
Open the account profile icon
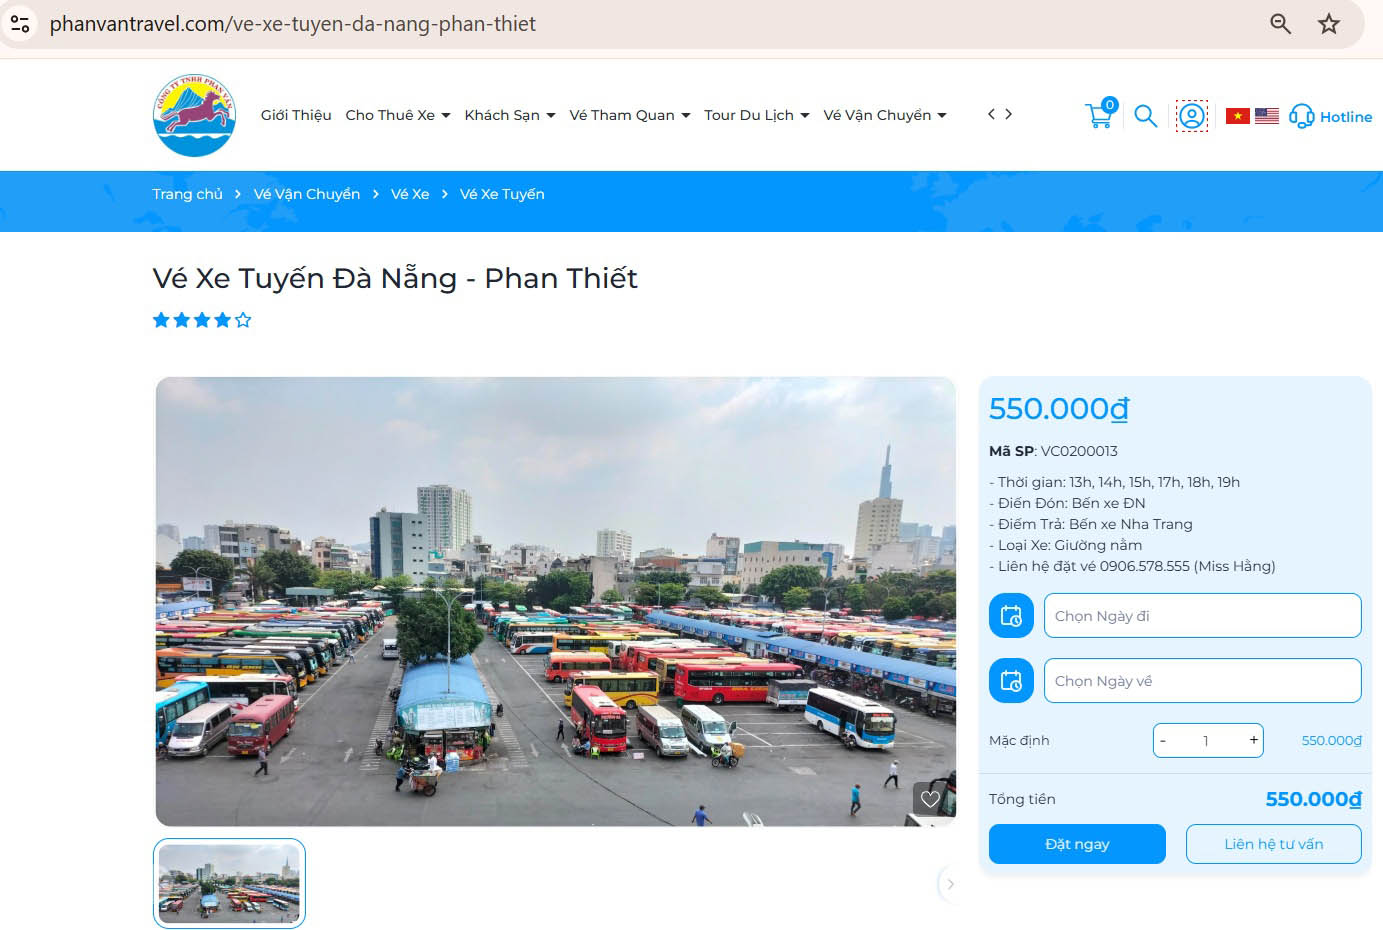1191,116
